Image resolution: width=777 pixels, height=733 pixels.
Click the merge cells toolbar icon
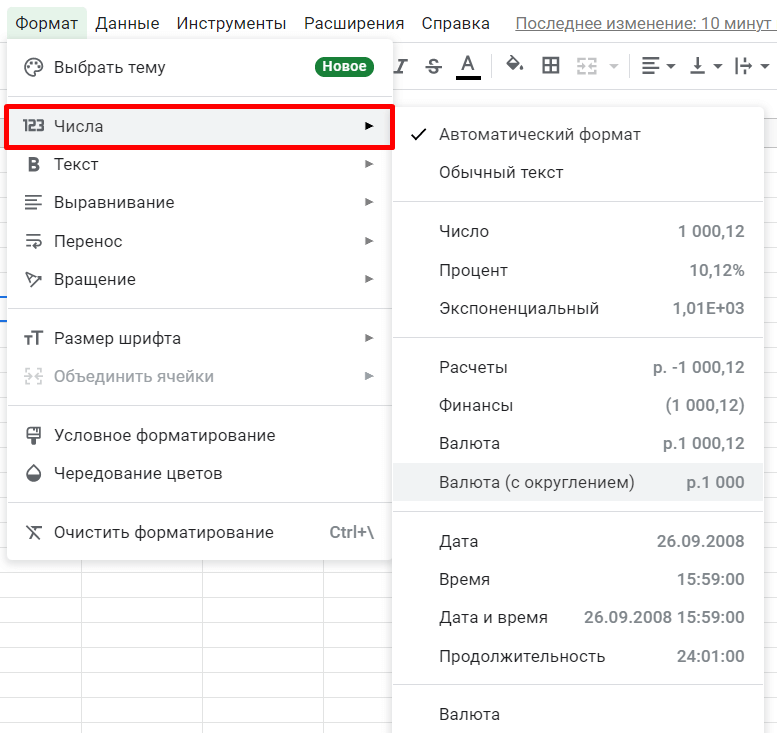(587, 66)
